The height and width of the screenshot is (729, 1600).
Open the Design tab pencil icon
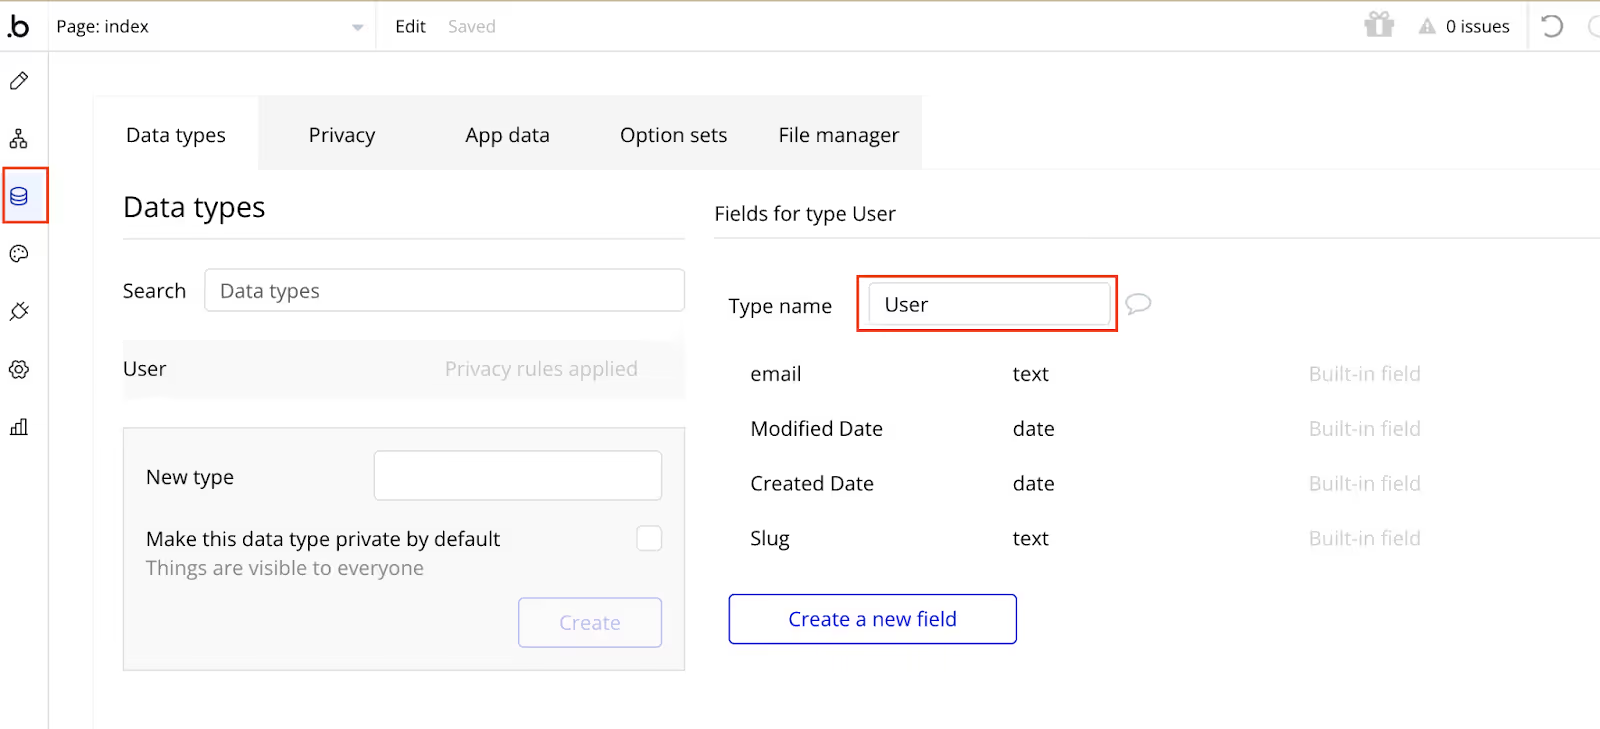coord(19,81)
